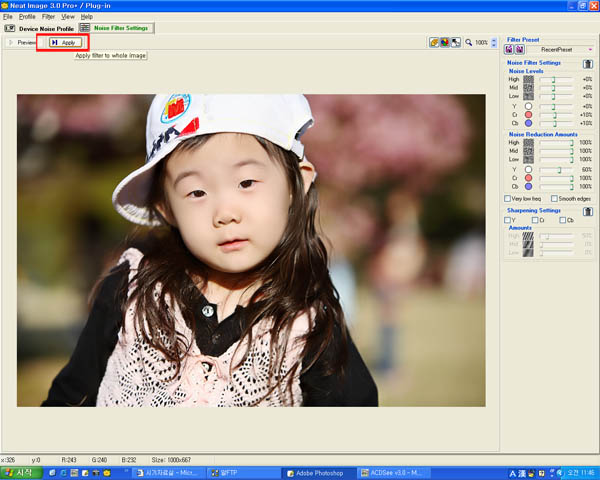
Task: Click the Noise Levels Cb slider
Action: 556,123
